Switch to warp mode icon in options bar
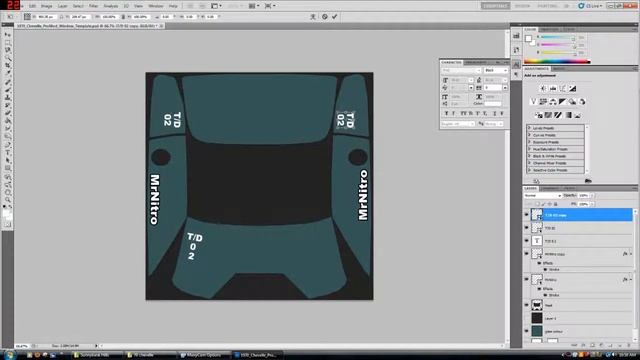 313,17
